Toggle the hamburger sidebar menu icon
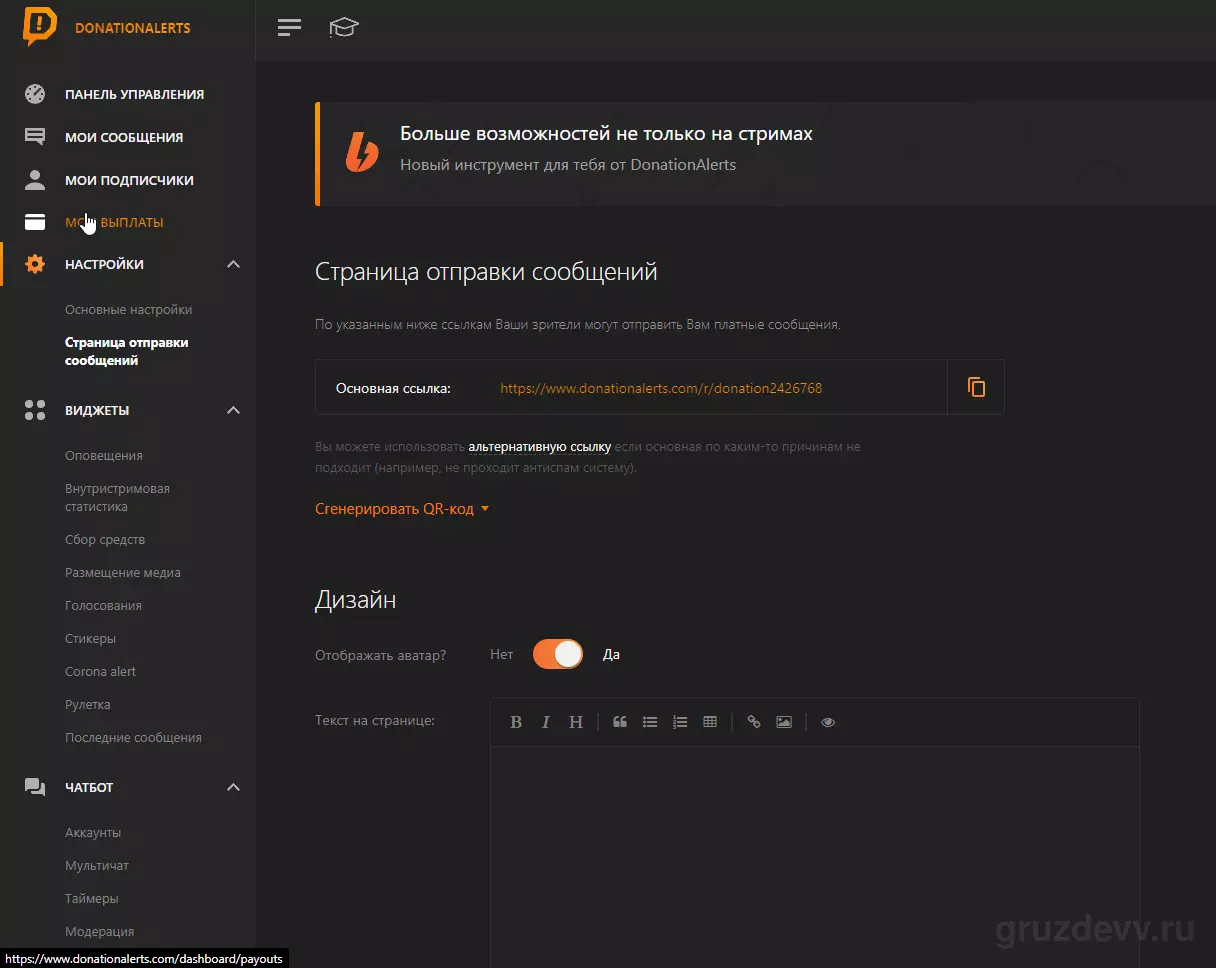Image resolution: width=1216 pixels, height=968 pixels. [289, 27]
